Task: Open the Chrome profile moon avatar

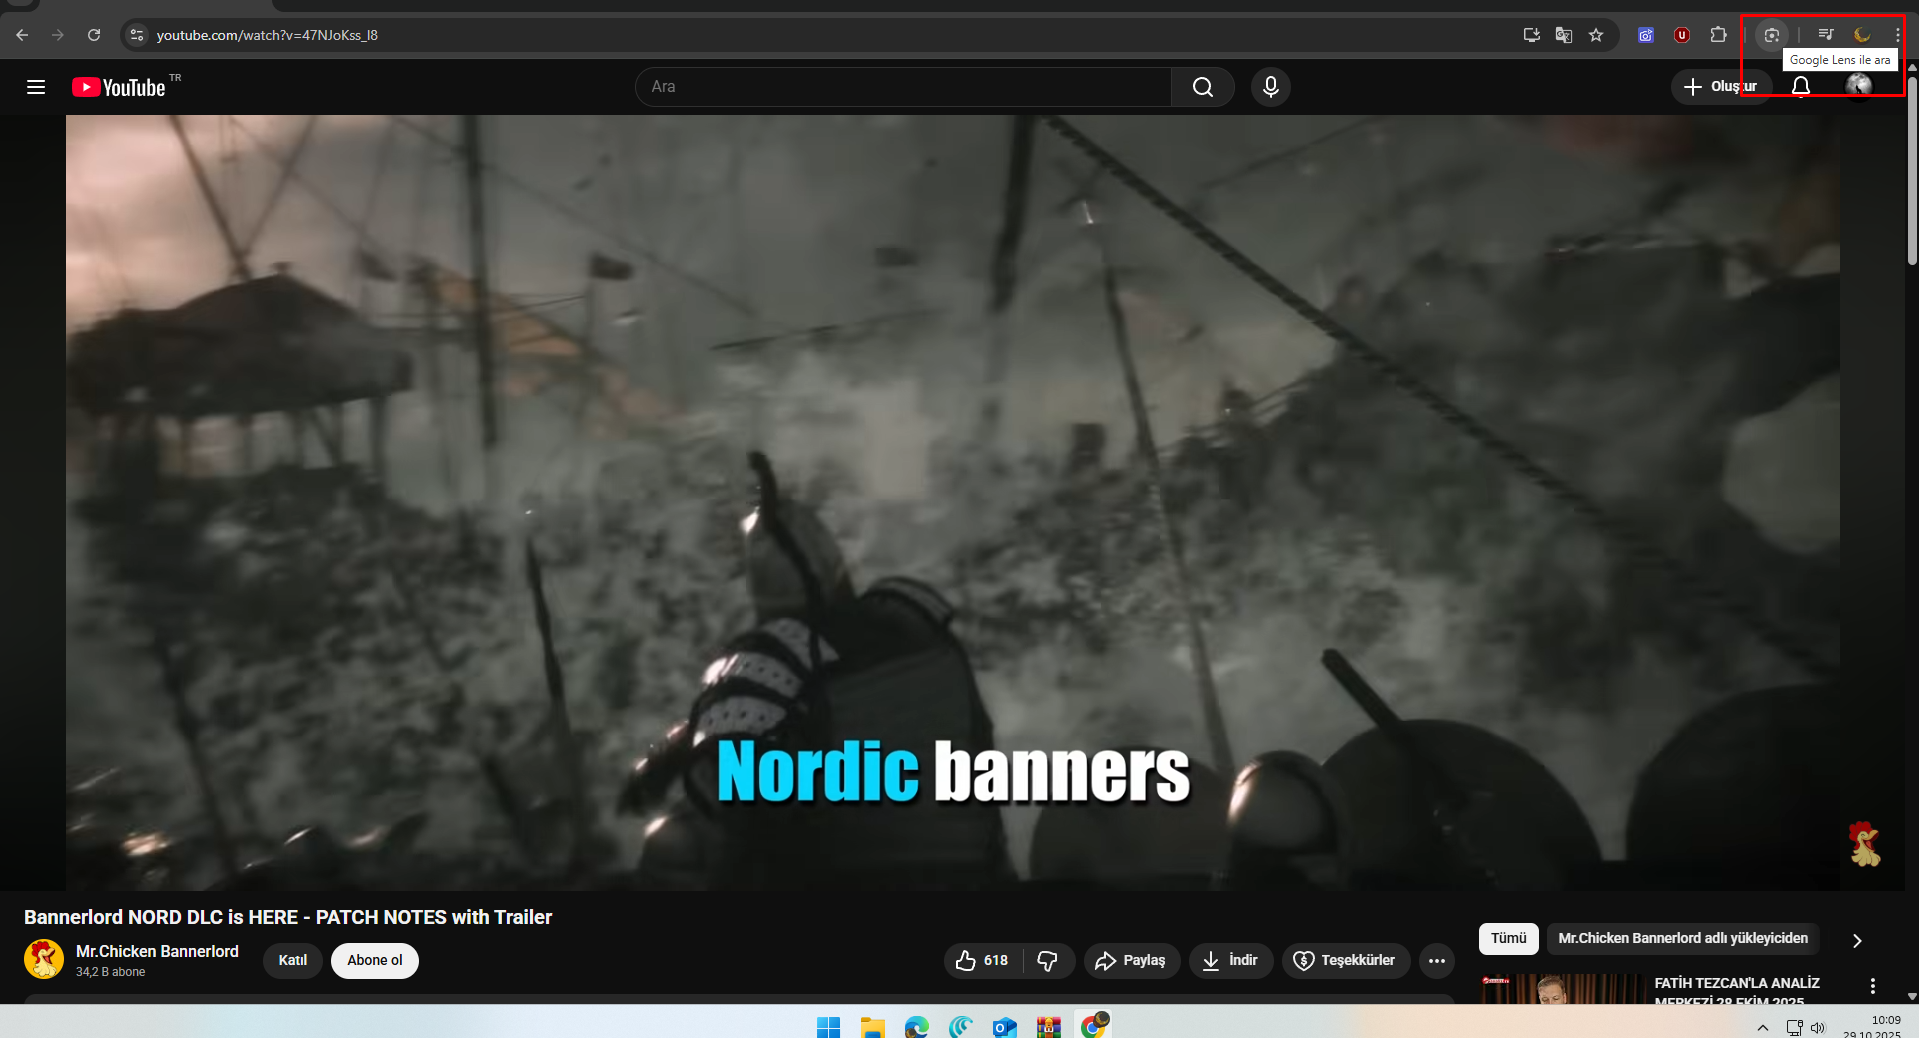Action: point(1862,35)
